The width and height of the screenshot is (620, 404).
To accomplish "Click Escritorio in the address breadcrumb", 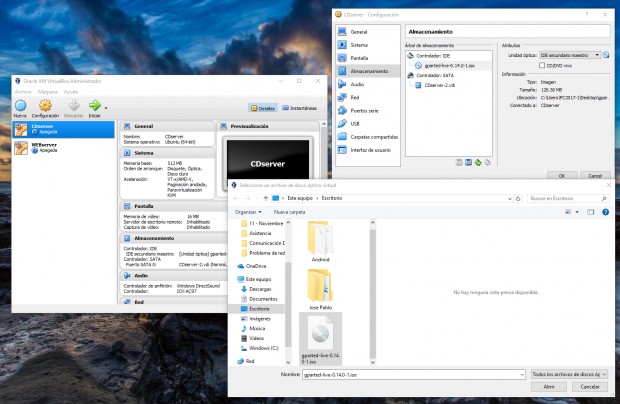I will pyautogui.click(x=332, y=198).
